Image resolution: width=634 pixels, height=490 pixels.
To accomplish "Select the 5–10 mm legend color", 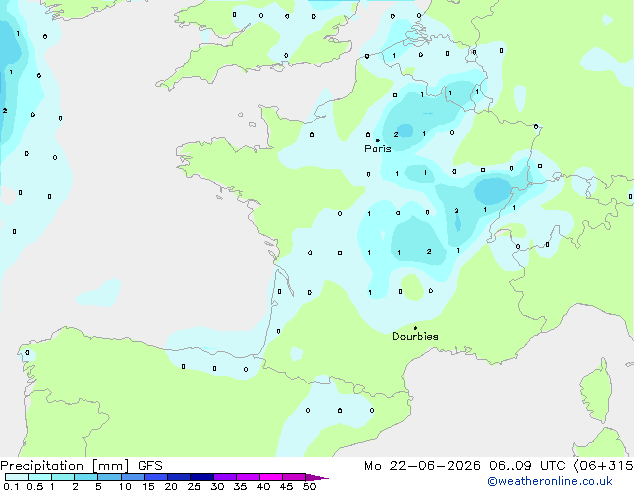I will click(109, 477).
